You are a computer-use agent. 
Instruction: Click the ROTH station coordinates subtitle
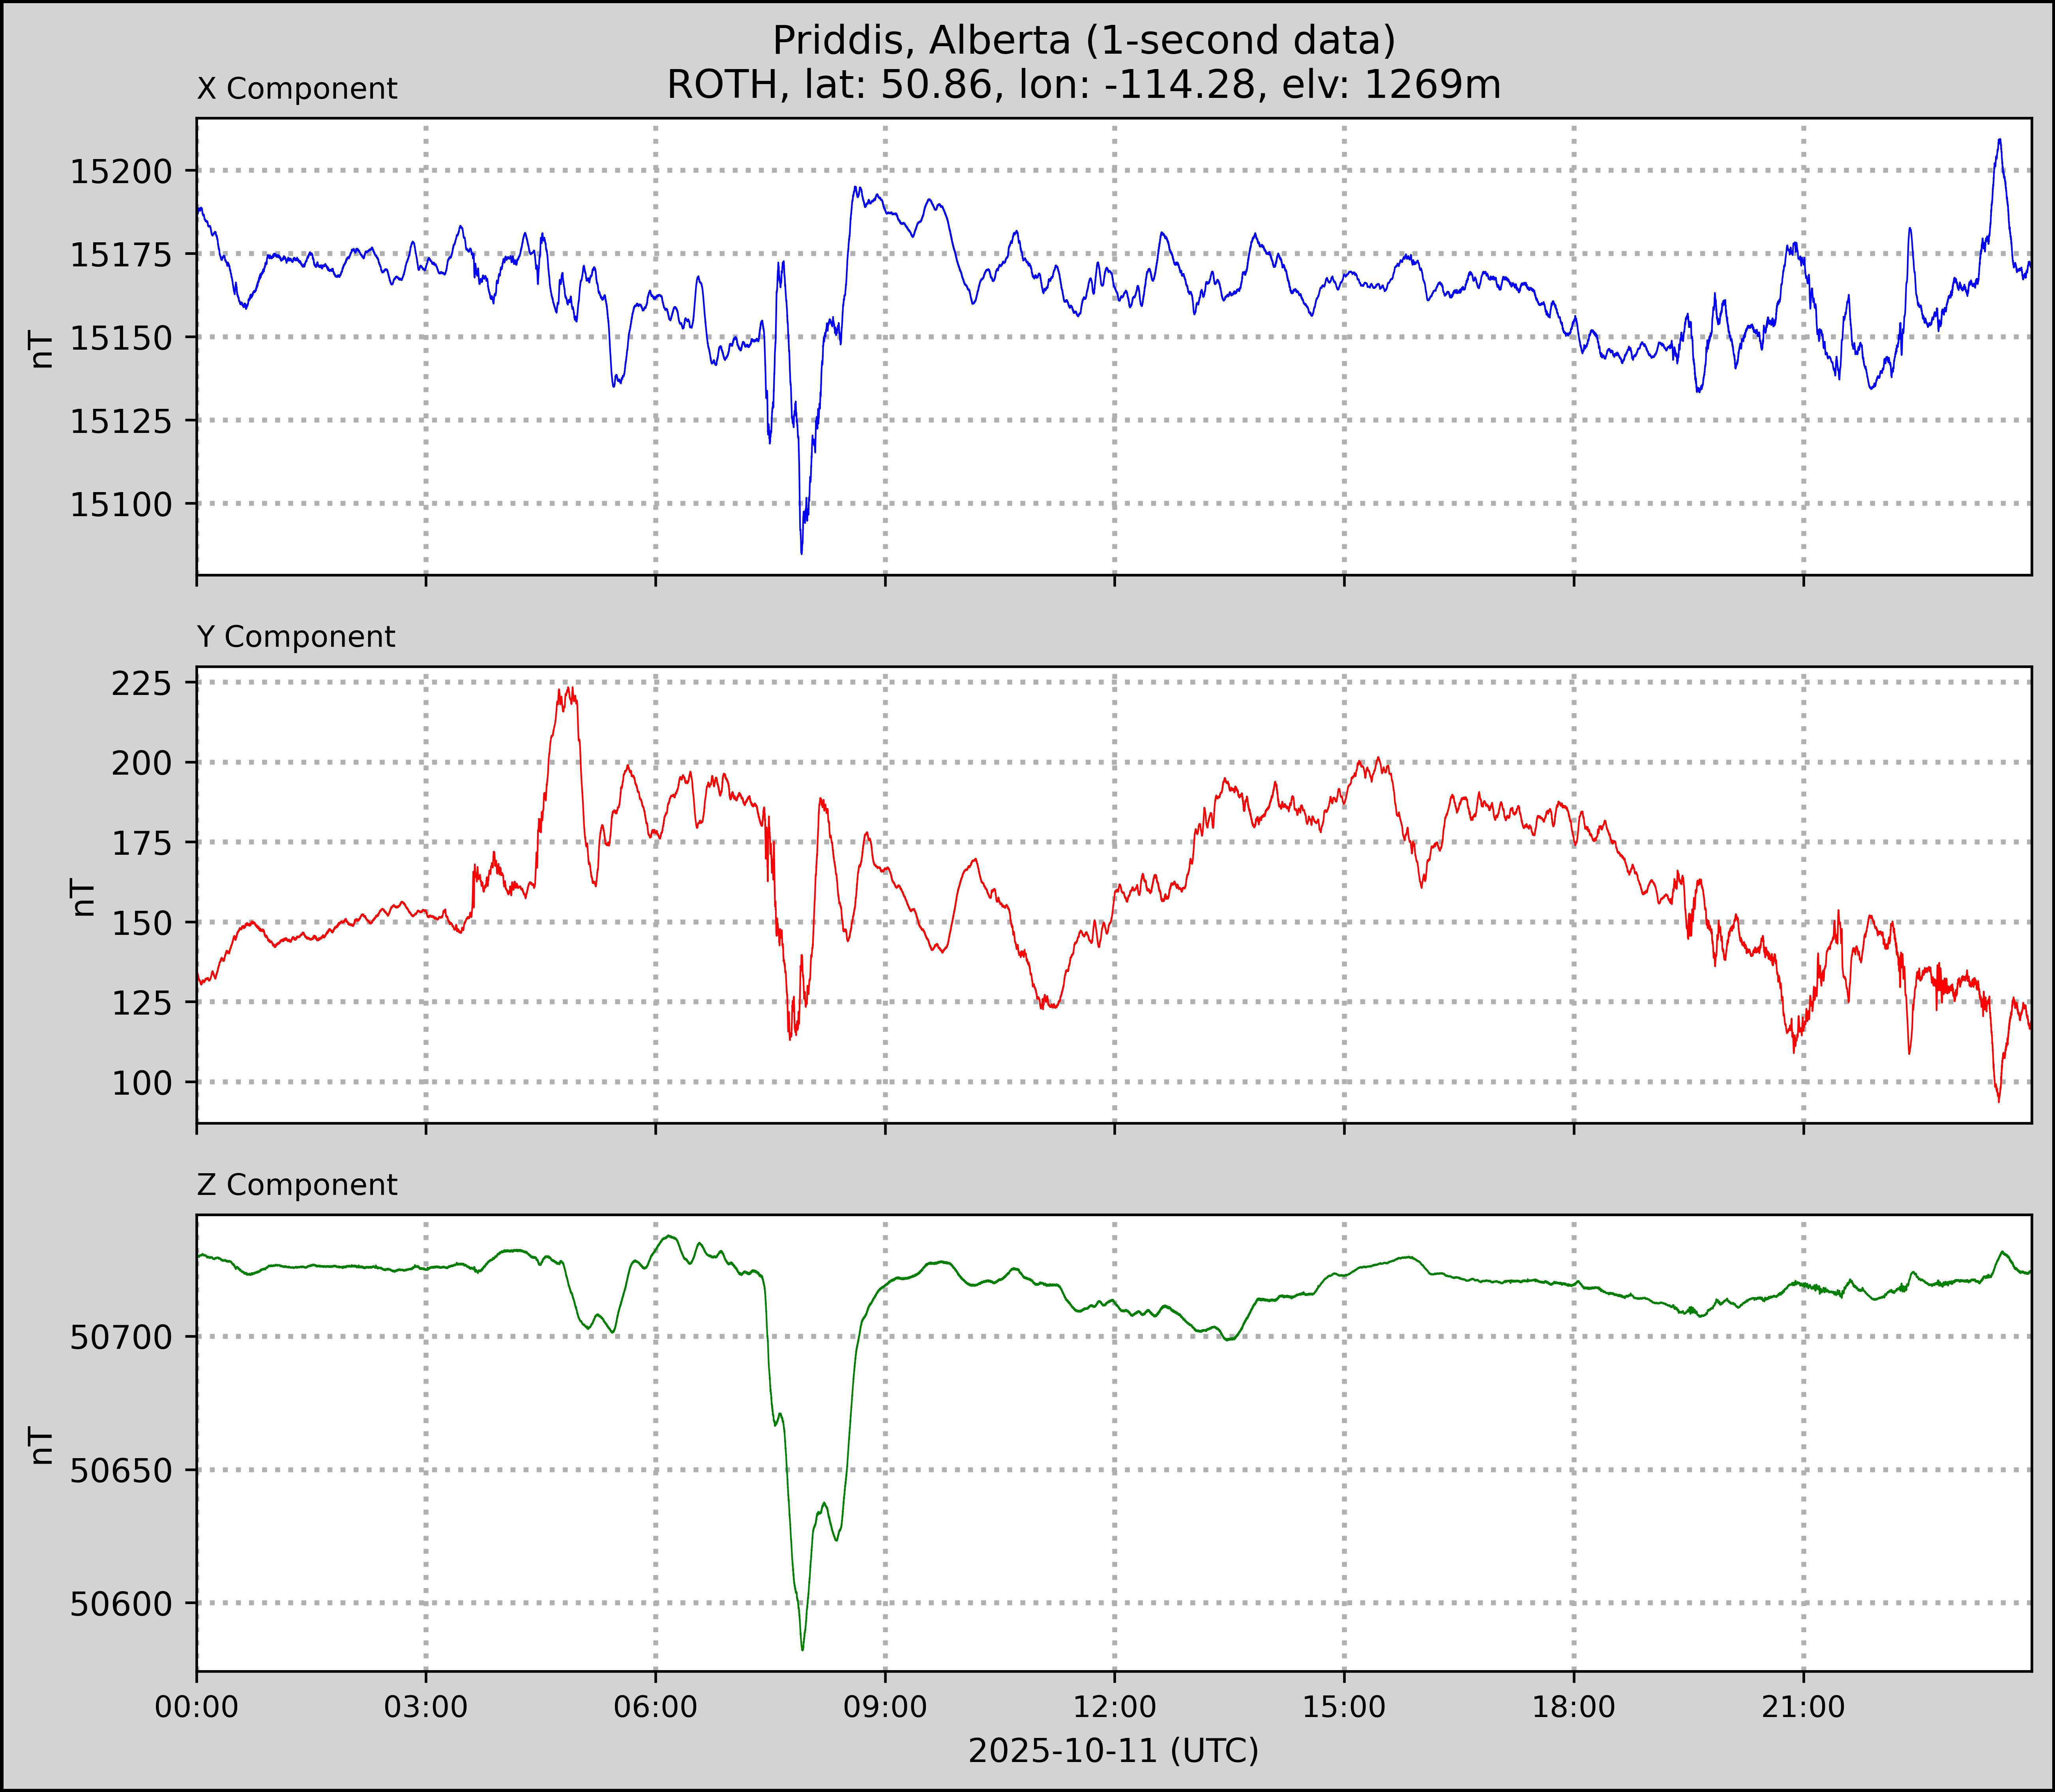coord(1083,85)
